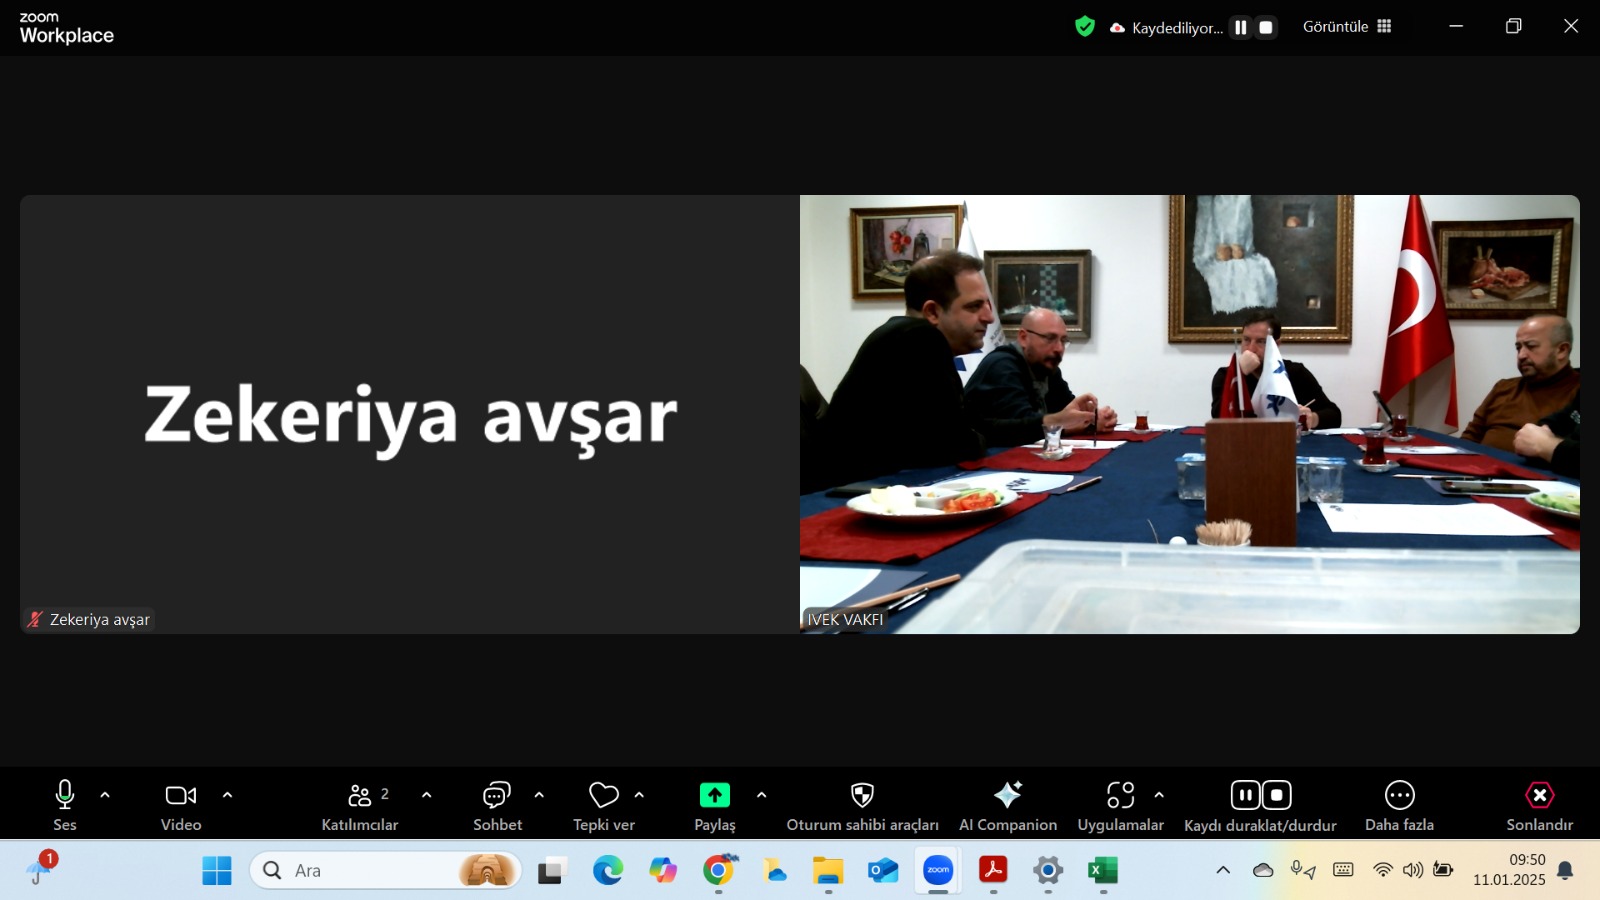The width and height of the screenshot is (1600, 900).
Task: Select the IVEK VAKFI video tile
Action: 1189,414
